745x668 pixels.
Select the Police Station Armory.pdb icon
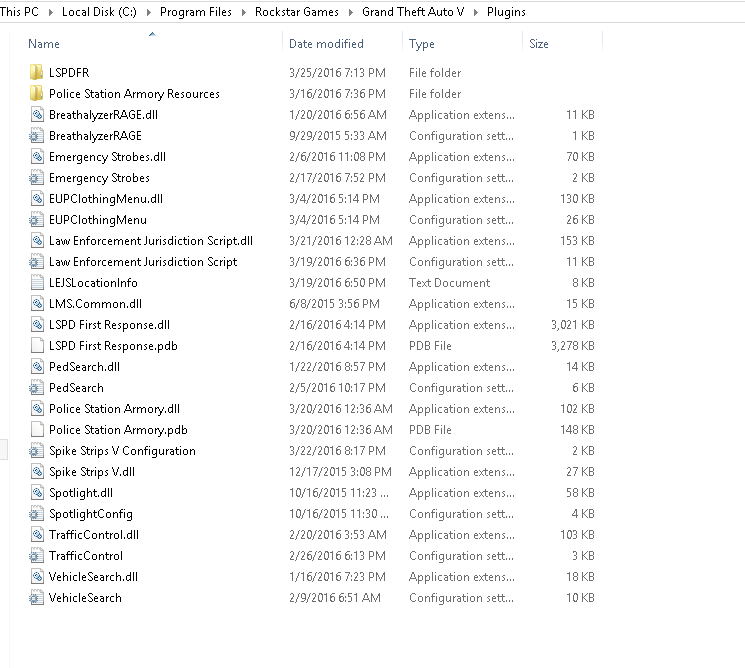coord(37,429)
